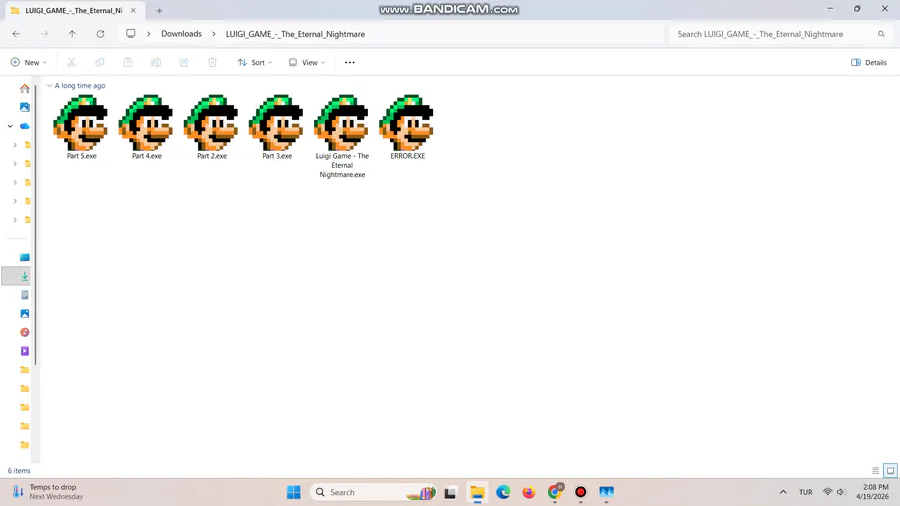Click the Forward navigation arrow

click(44, 34)
